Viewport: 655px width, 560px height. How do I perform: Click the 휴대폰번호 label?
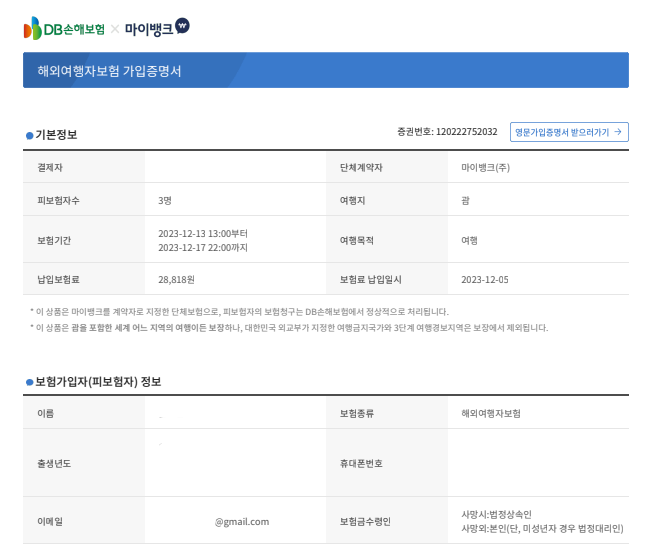click(x=361, y=463)
